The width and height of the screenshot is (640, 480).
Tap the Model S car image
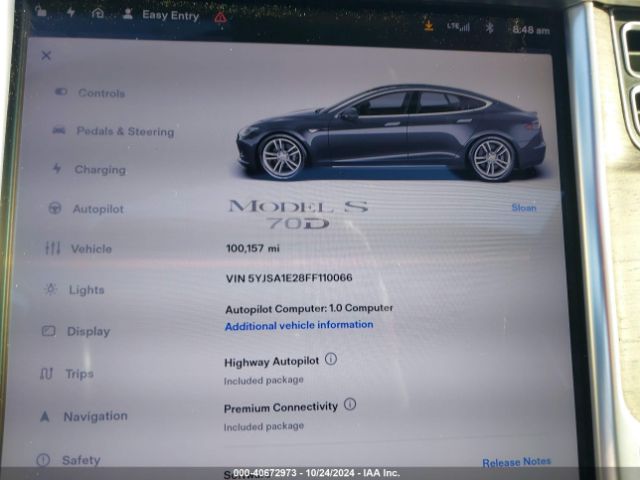pyautogui.click(x=391, y=132)
